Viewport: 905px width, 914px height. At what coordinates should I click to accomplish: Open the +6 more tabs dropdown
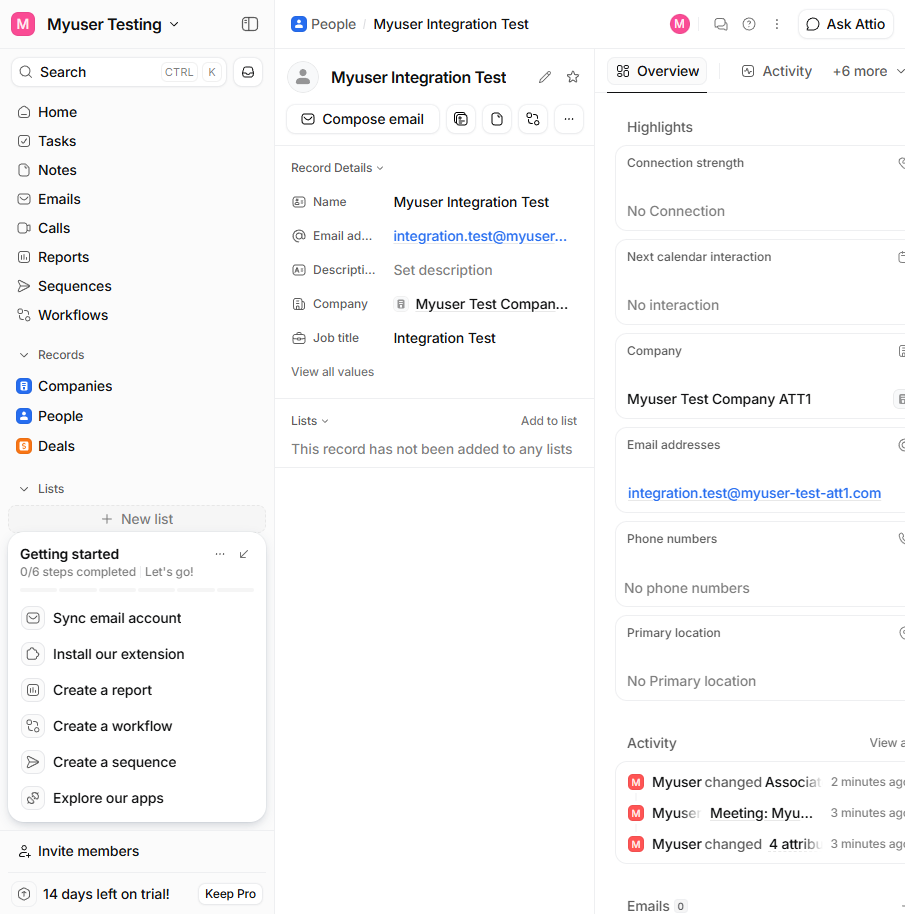pos(868,71)
